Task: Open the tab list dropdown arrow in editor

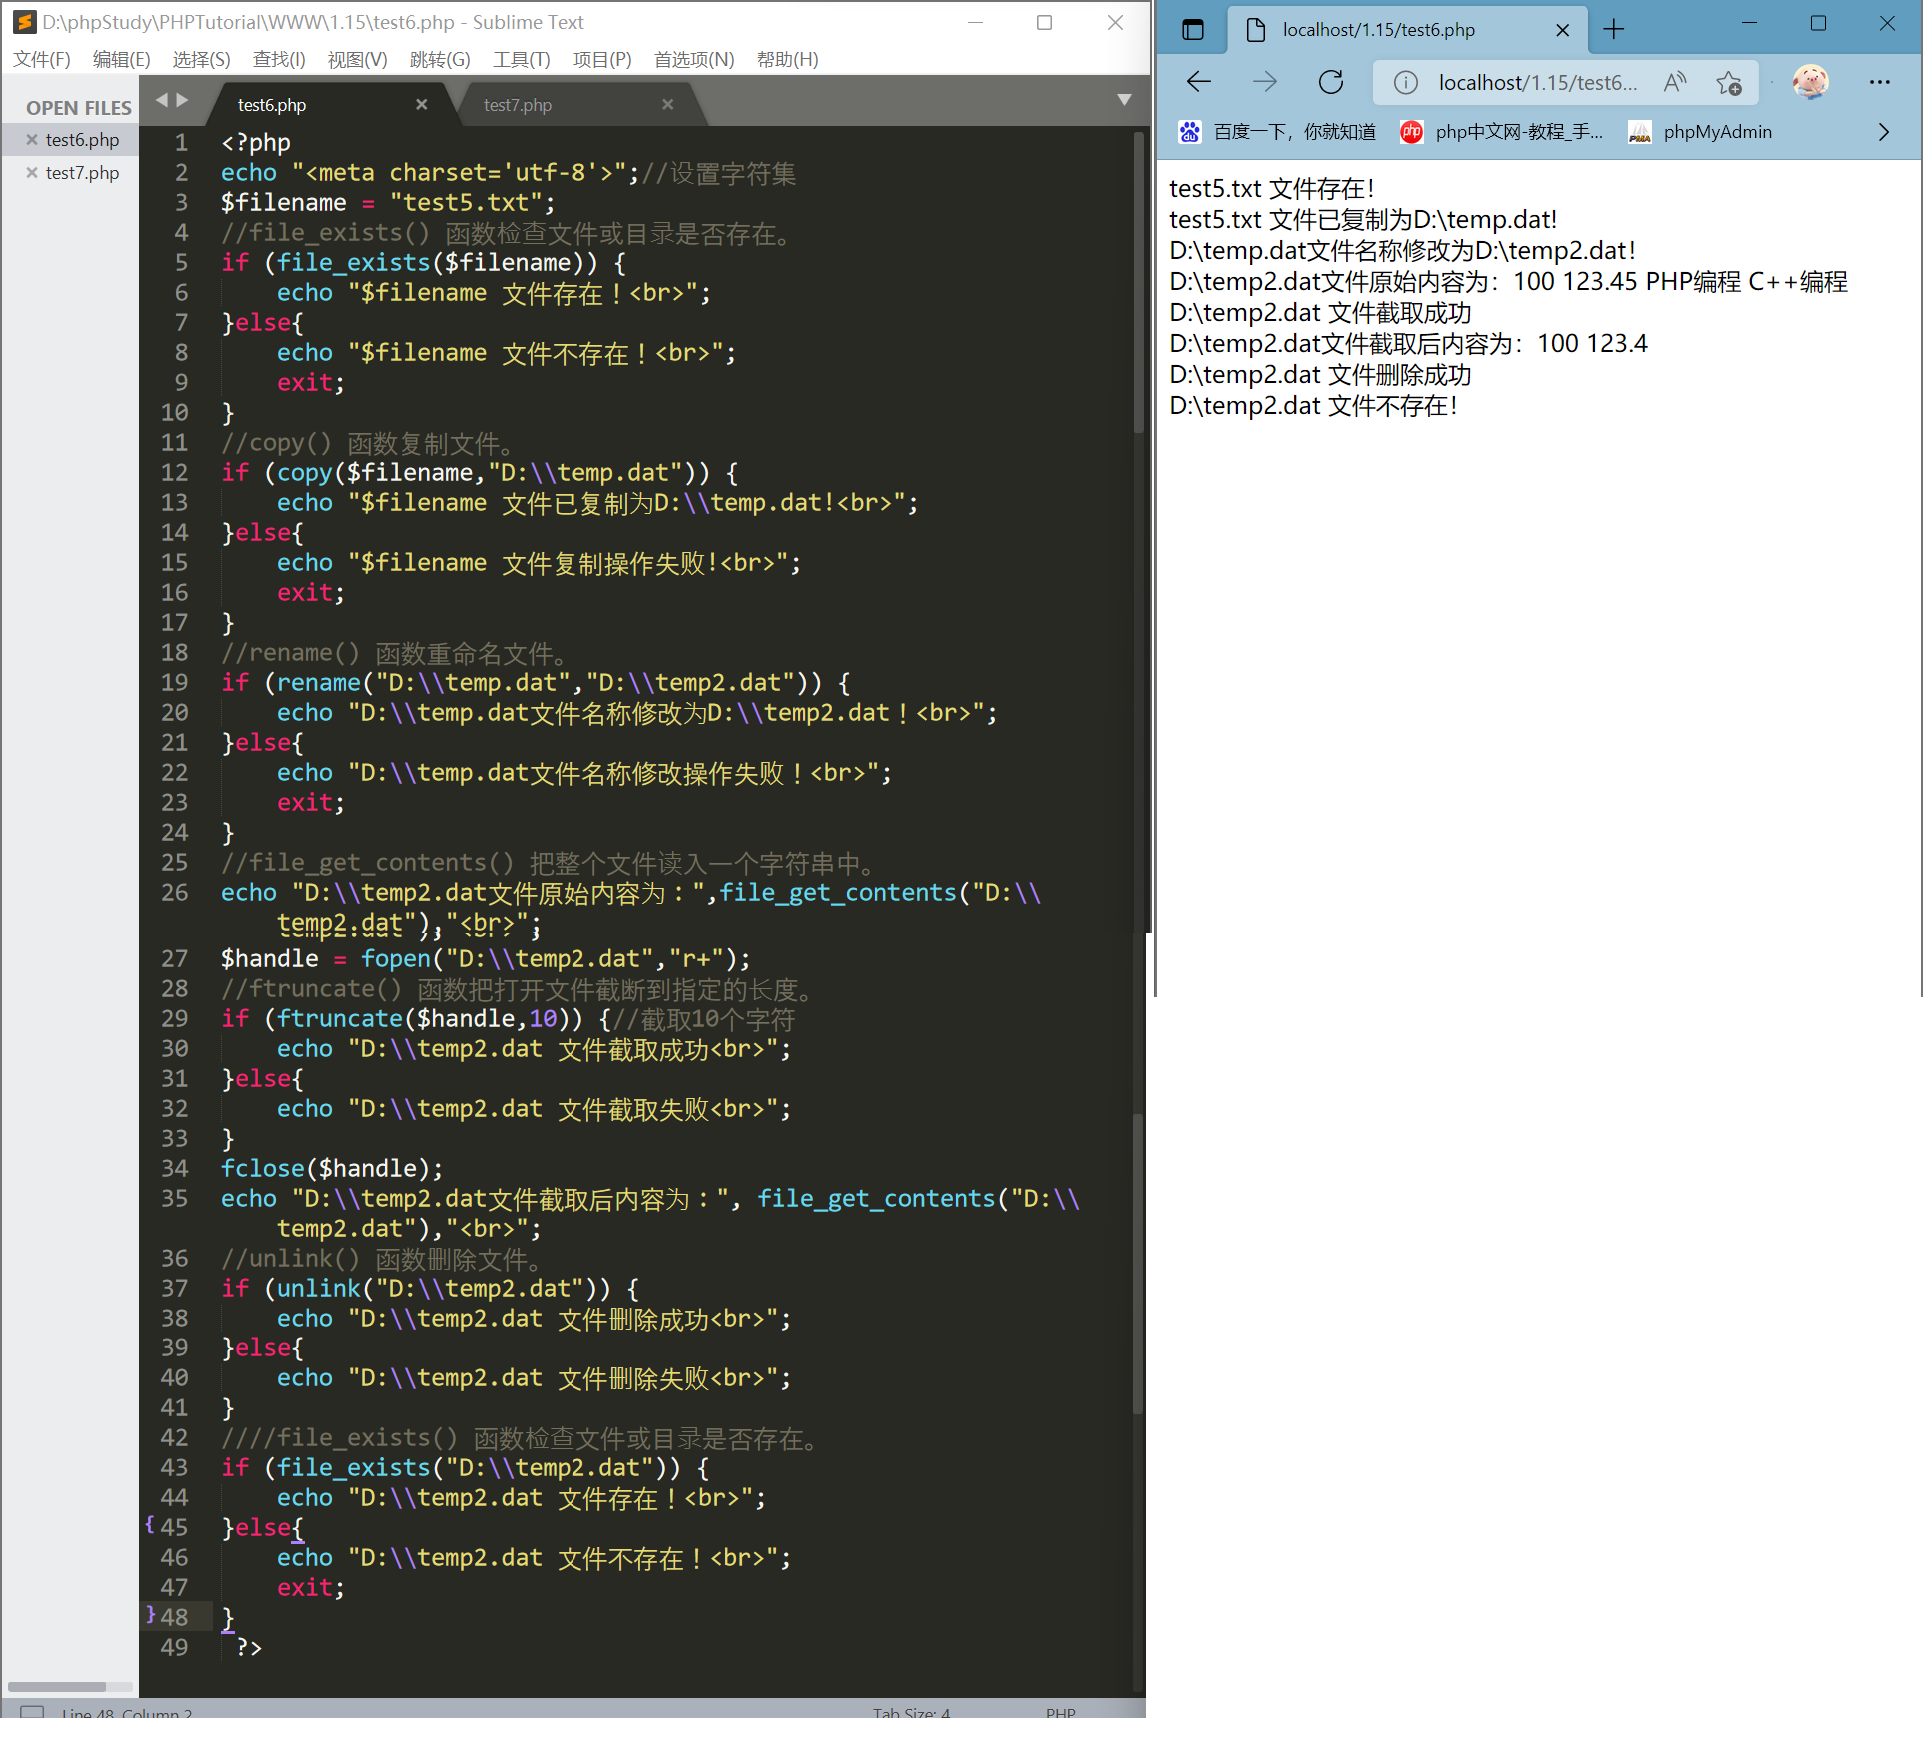Action: [x=1124, y=100]
